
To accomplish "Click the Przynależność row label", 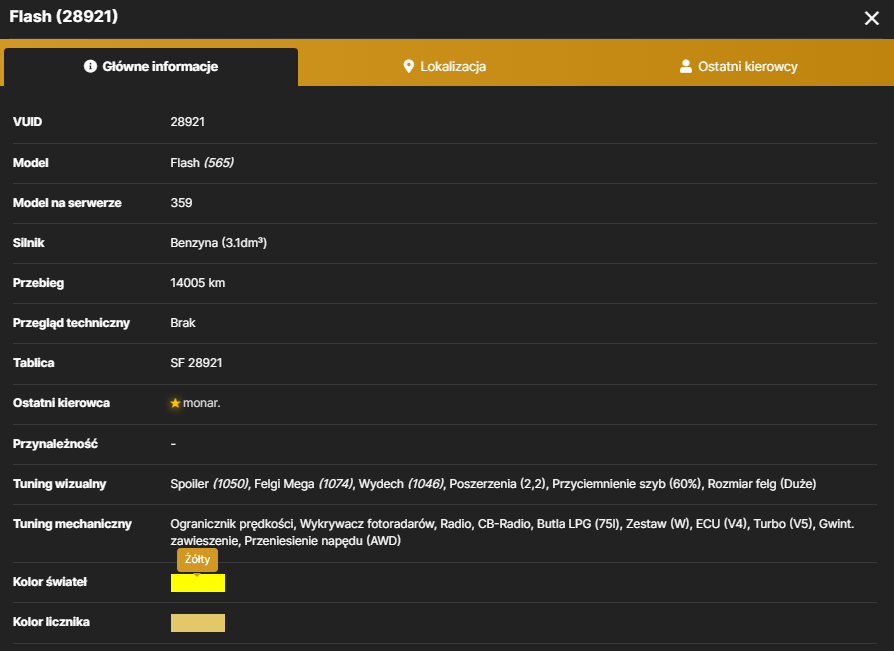I will tap(55, 444).
